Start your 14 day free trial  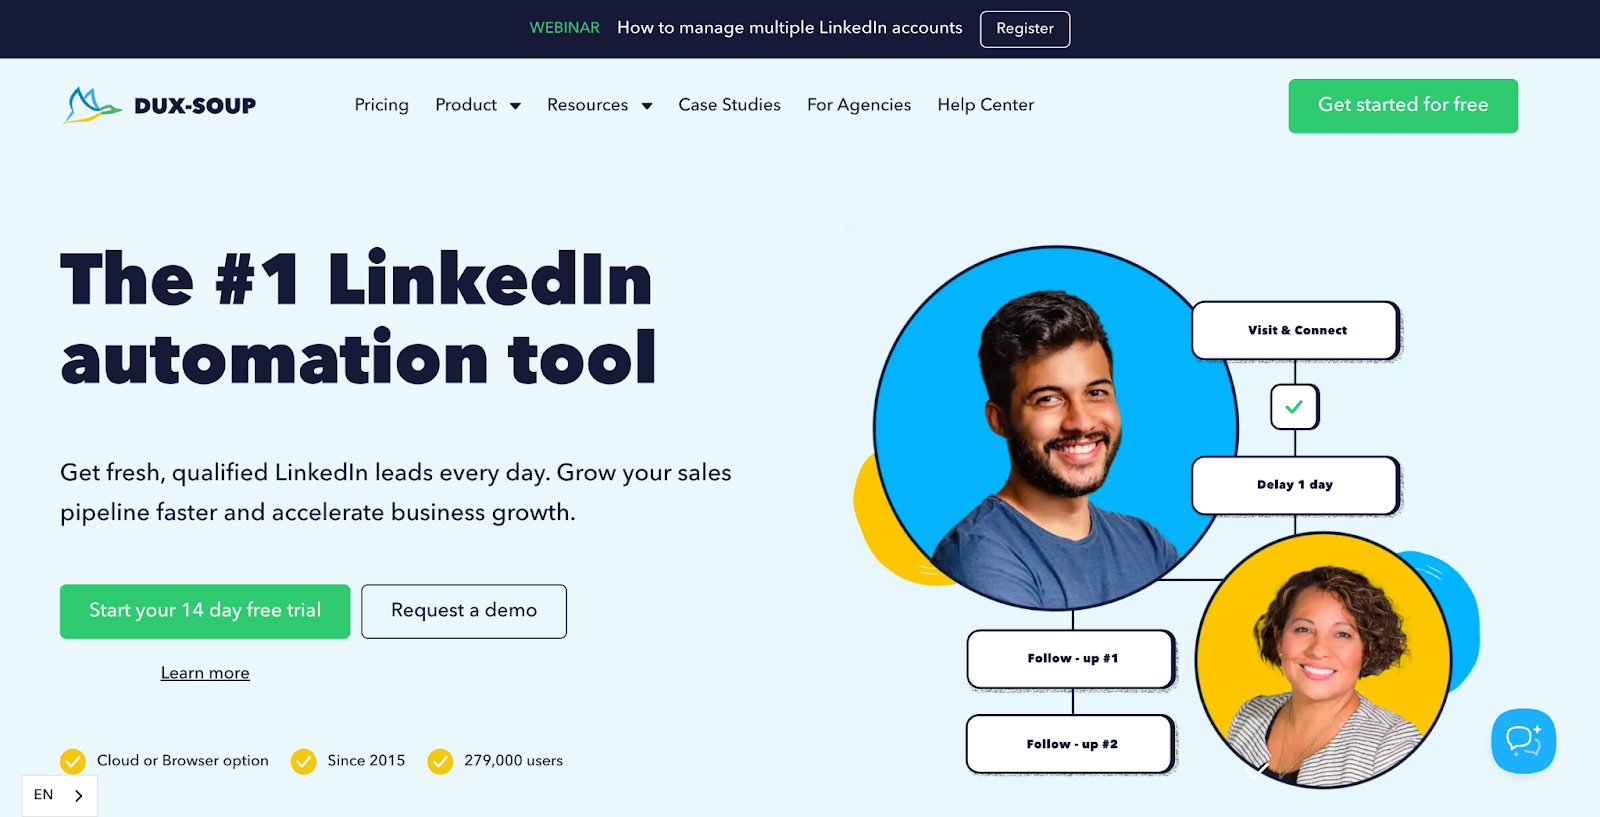205,611
